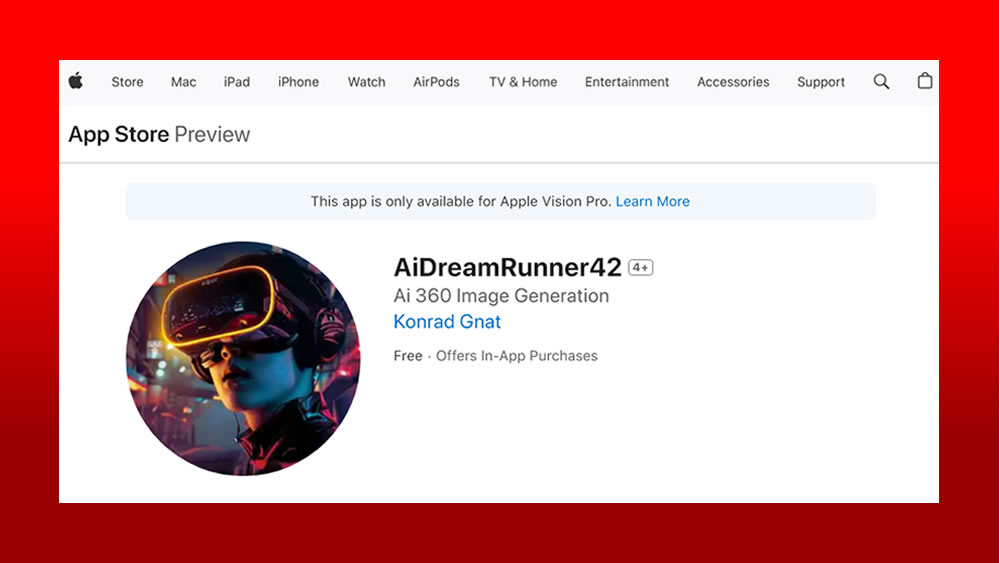Go to the Mac section
The width and height of the screenshot is (1000, 563).
point(184,82)
